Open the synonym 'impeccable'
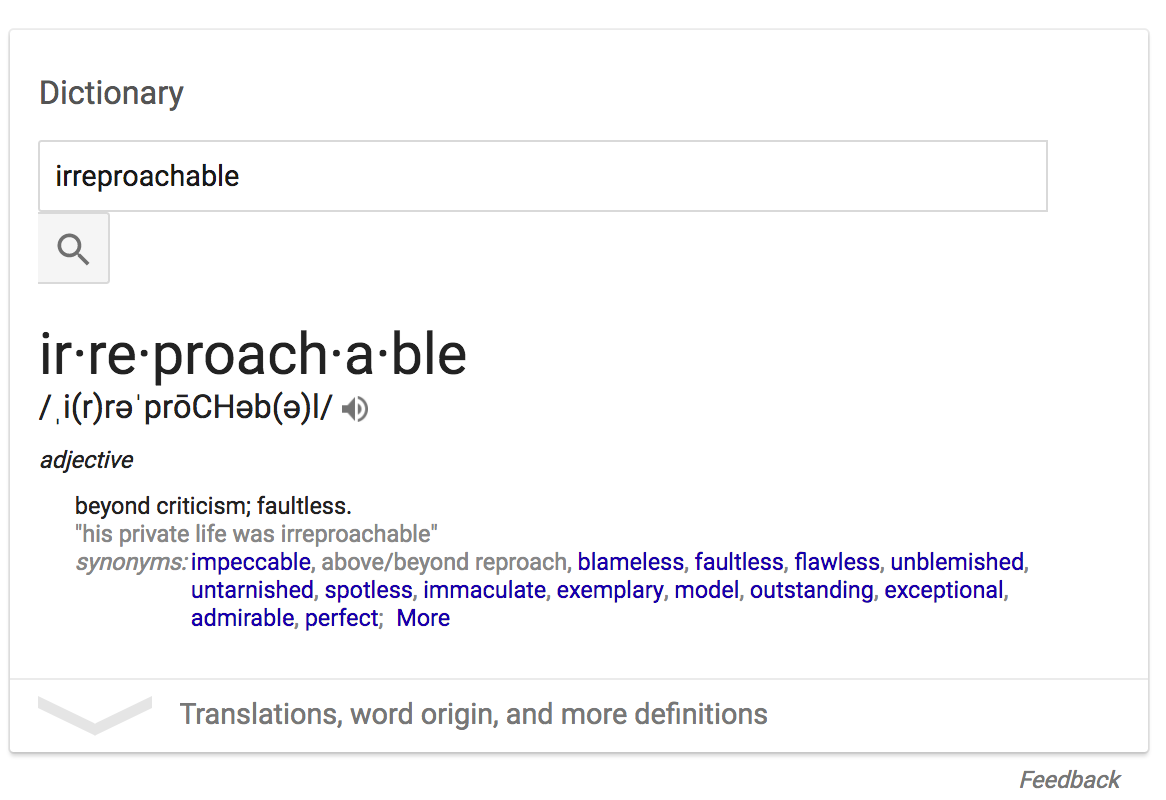 (x=251, y=562)
